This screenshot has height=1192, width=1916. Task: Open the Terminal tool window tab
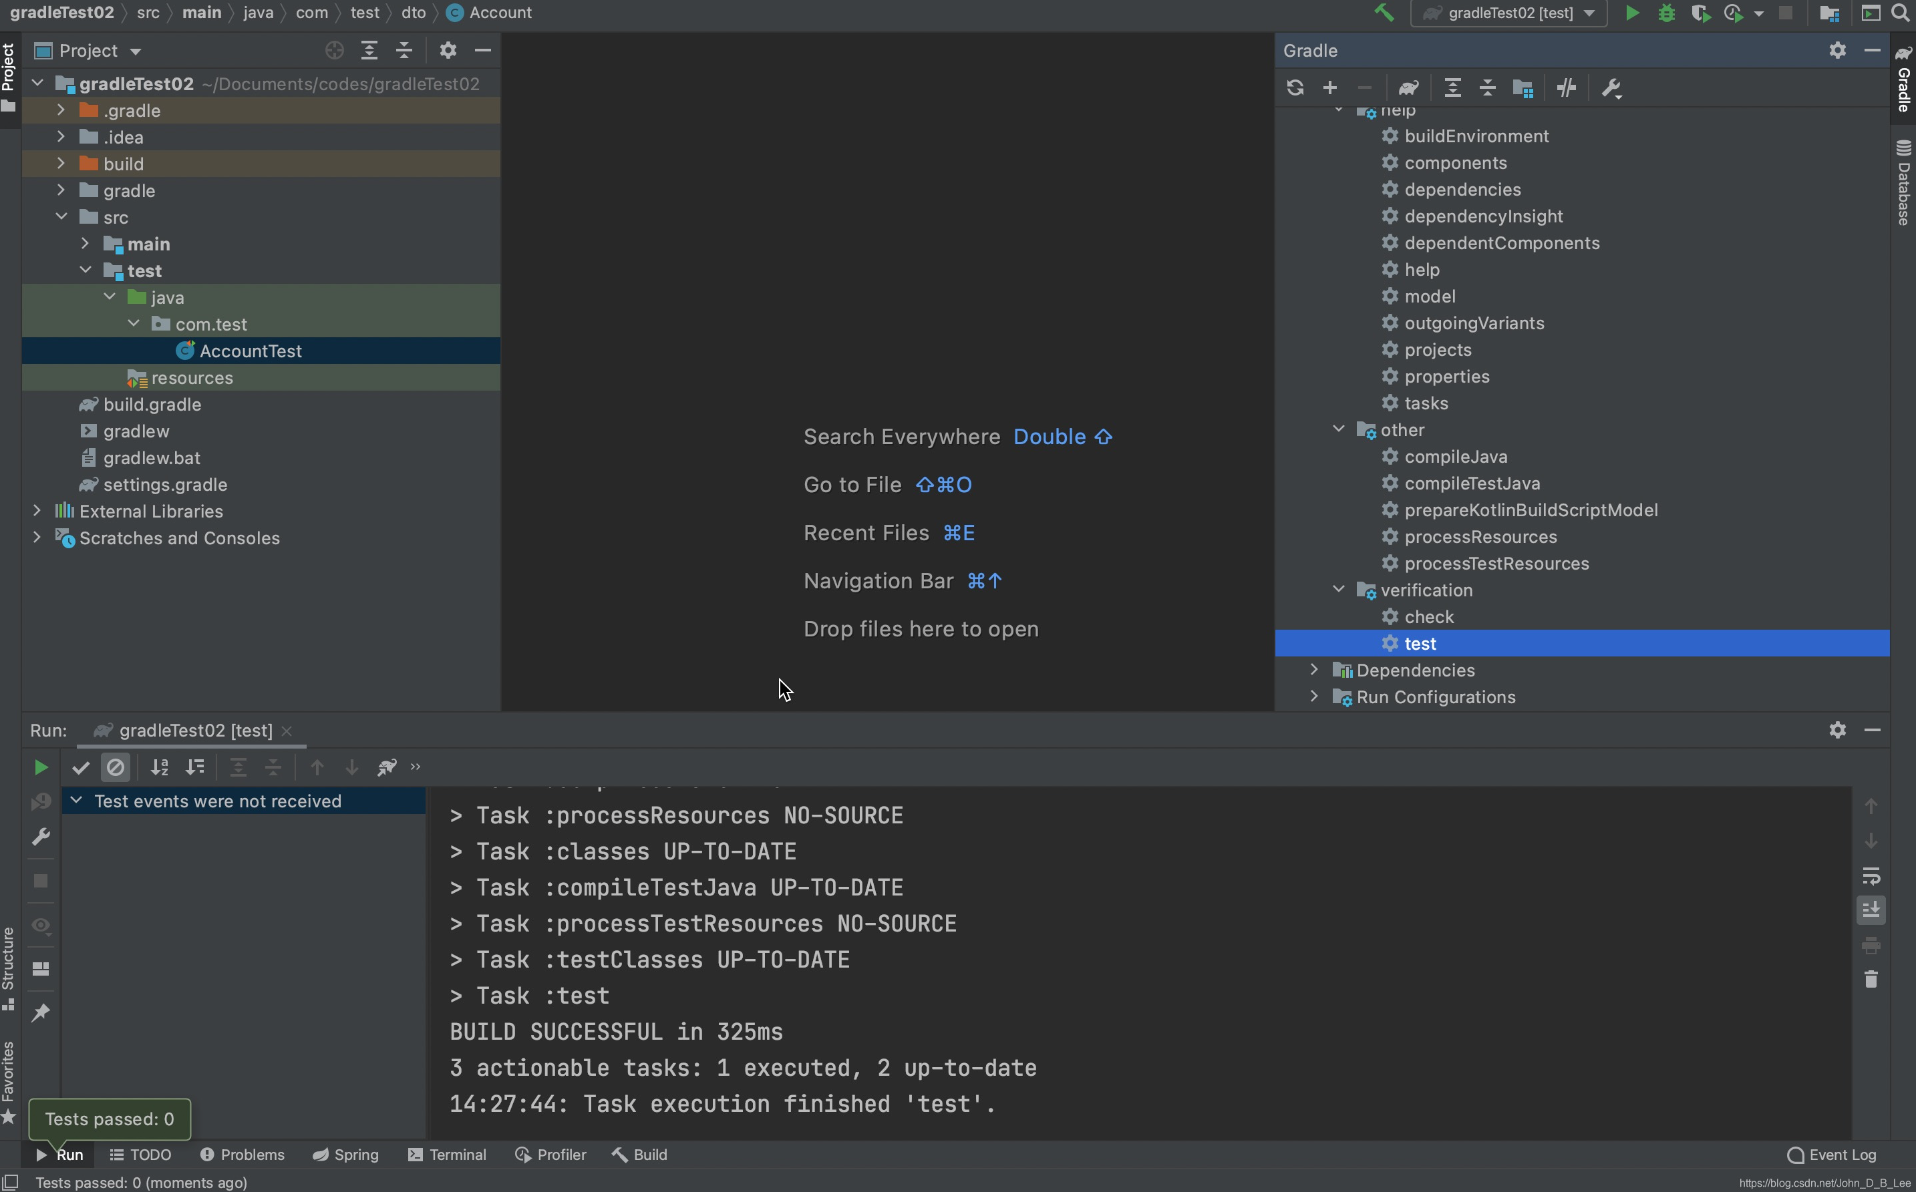point(447,1155)
